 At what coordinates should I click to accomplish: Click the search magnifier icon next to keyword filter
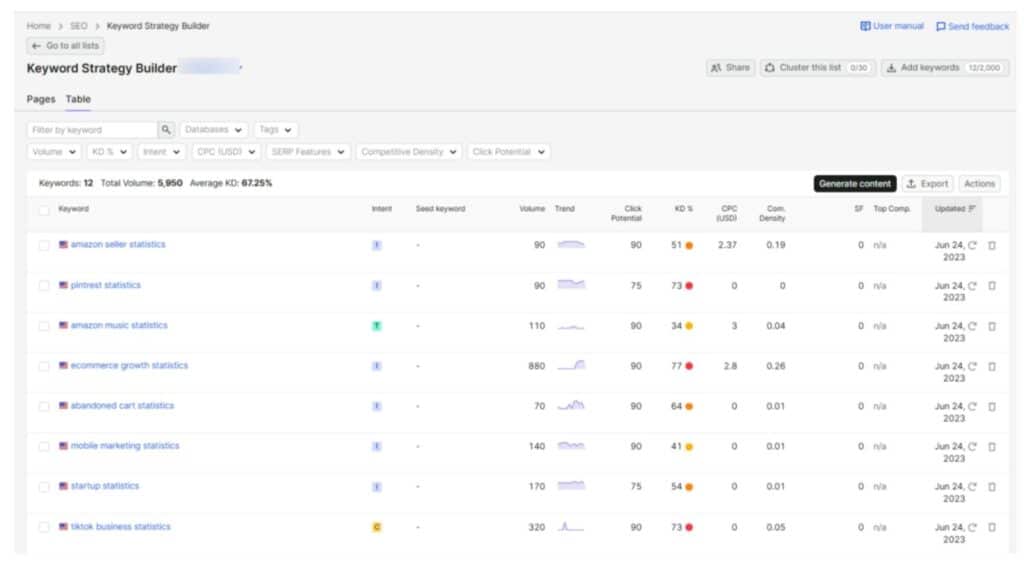pyautogui.click(x=166, y=129)
